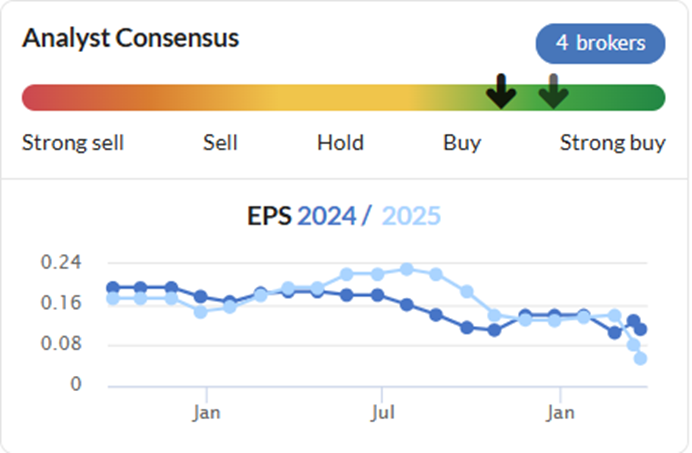This screenshot has width=692, height=453.
Task: Click the solid black consensus arrow
Action: pyautogui.click(x=501, y=91)
